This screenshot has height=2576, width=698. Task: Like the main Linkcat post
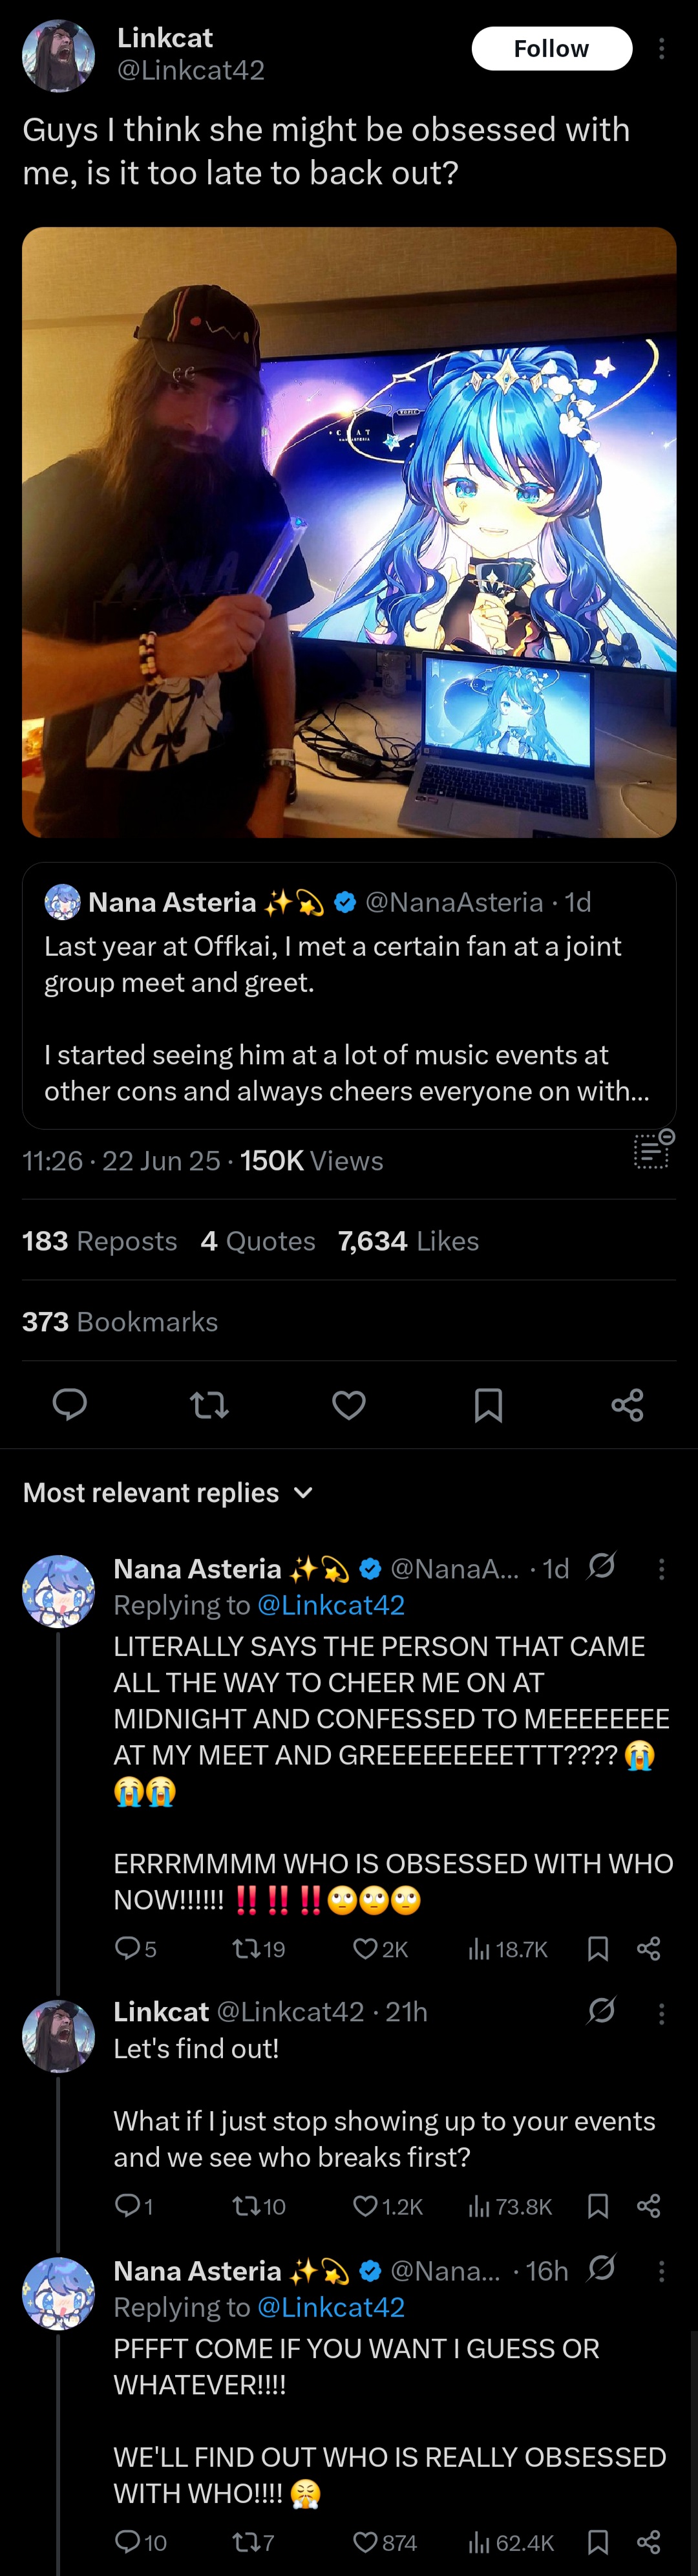348,1405
